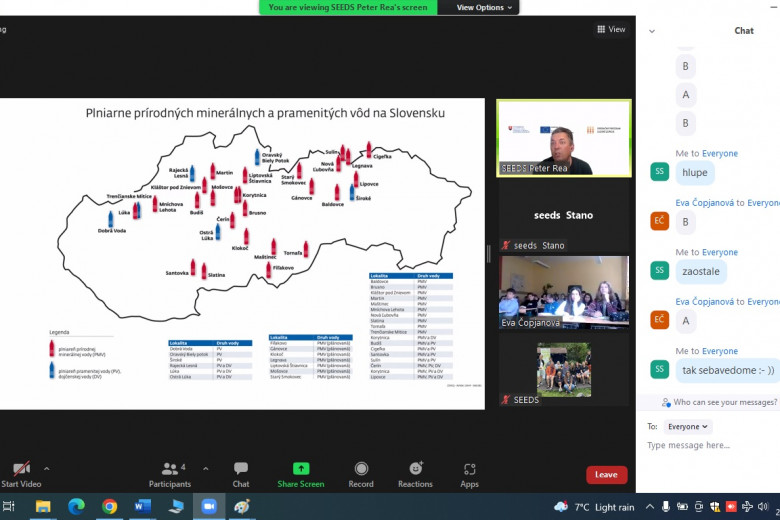The image size is (780, 520).
Task: Open Microsoft Word from taskbar
Action: 143,507
